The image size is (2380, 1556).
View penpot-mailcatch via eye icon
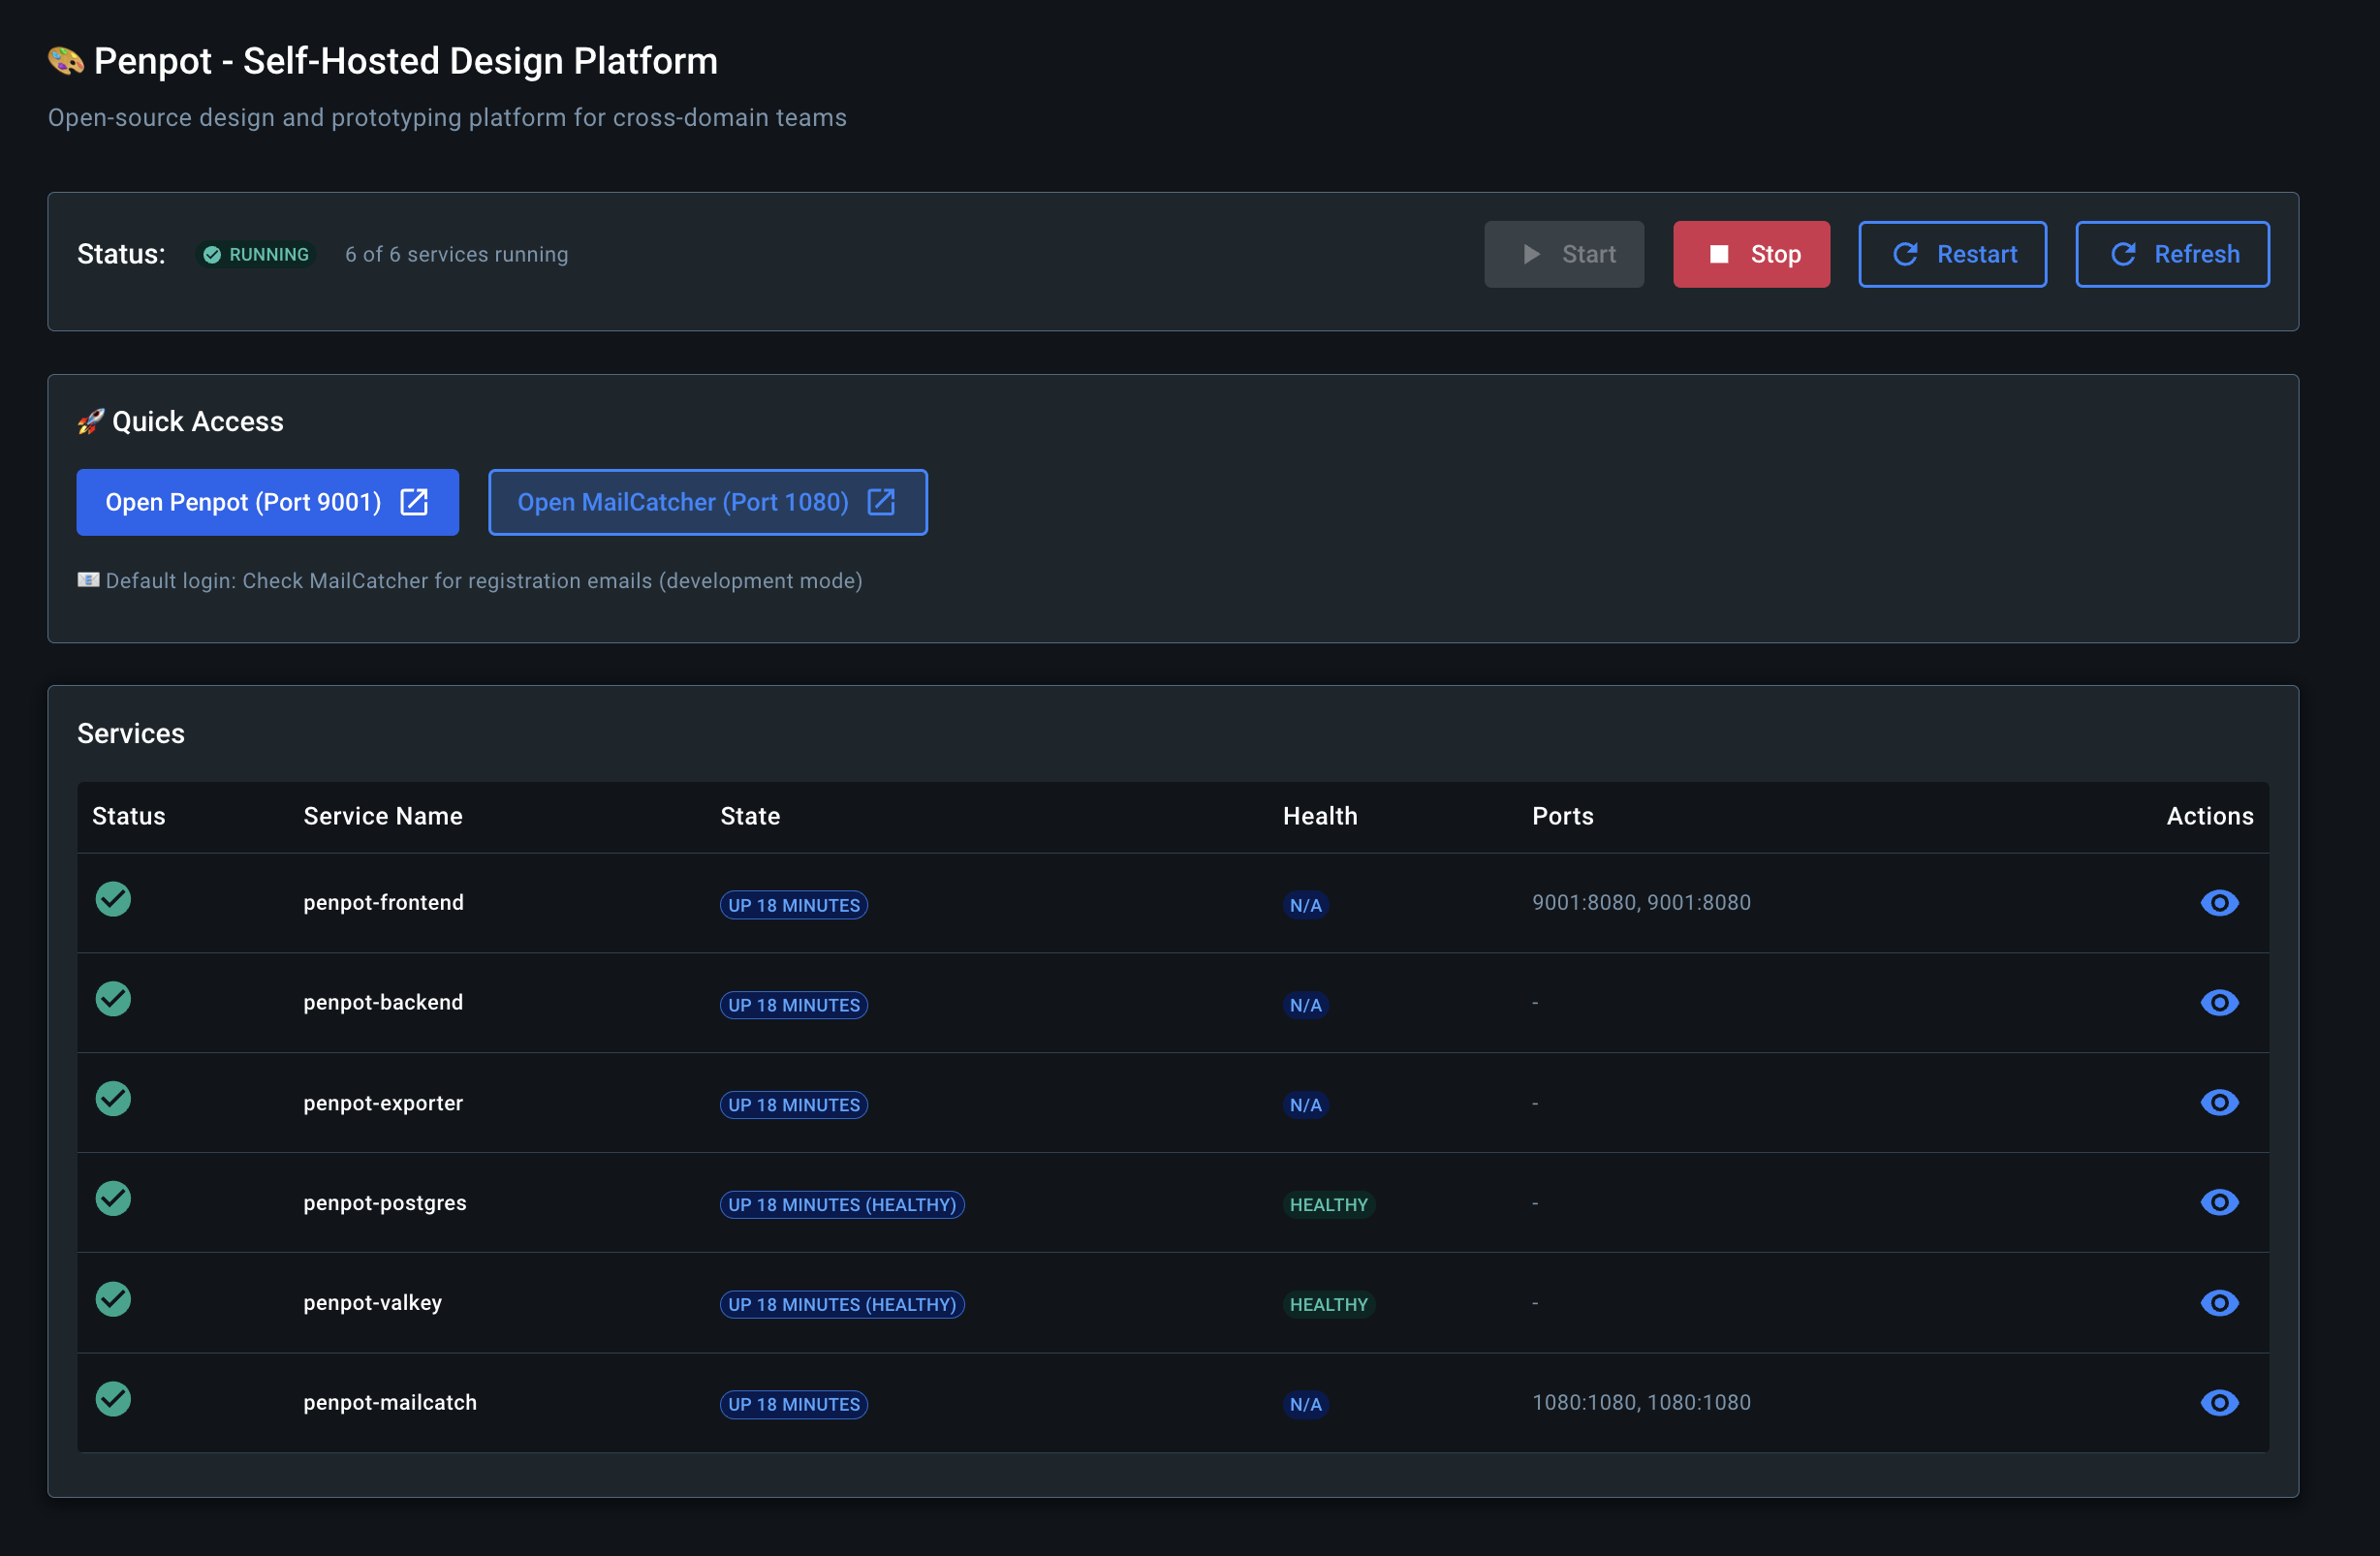pos(2218,1403)
